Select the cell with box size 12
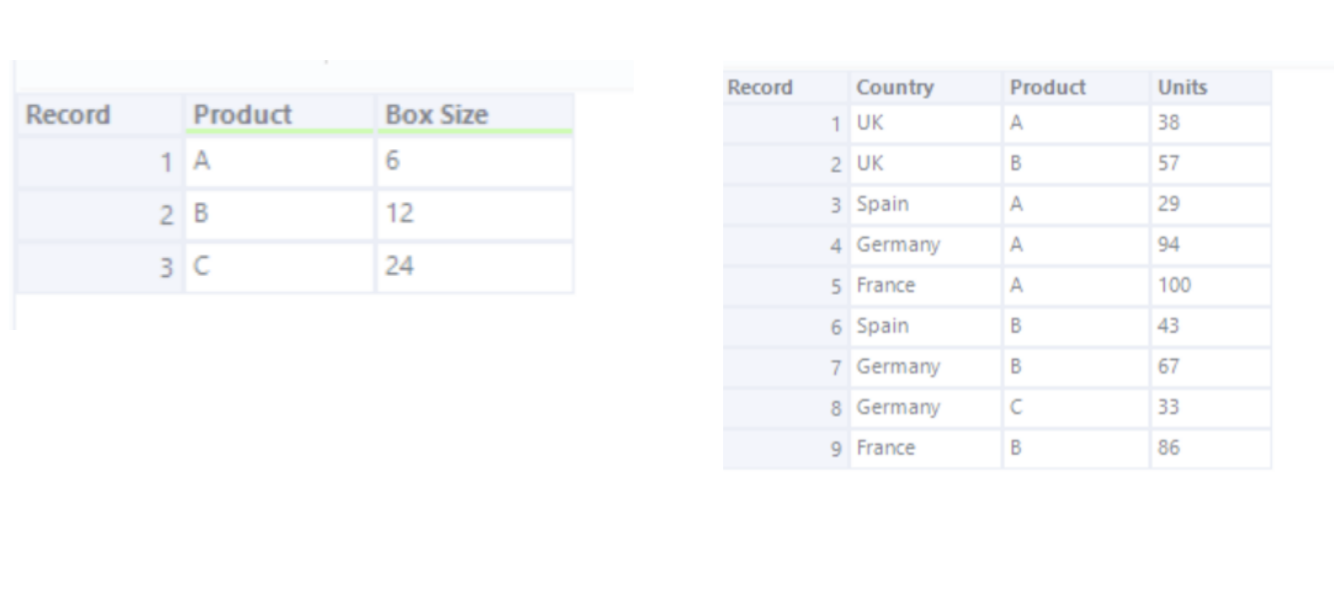Screen dimensions: 1334x592 (x=475, y=214)
